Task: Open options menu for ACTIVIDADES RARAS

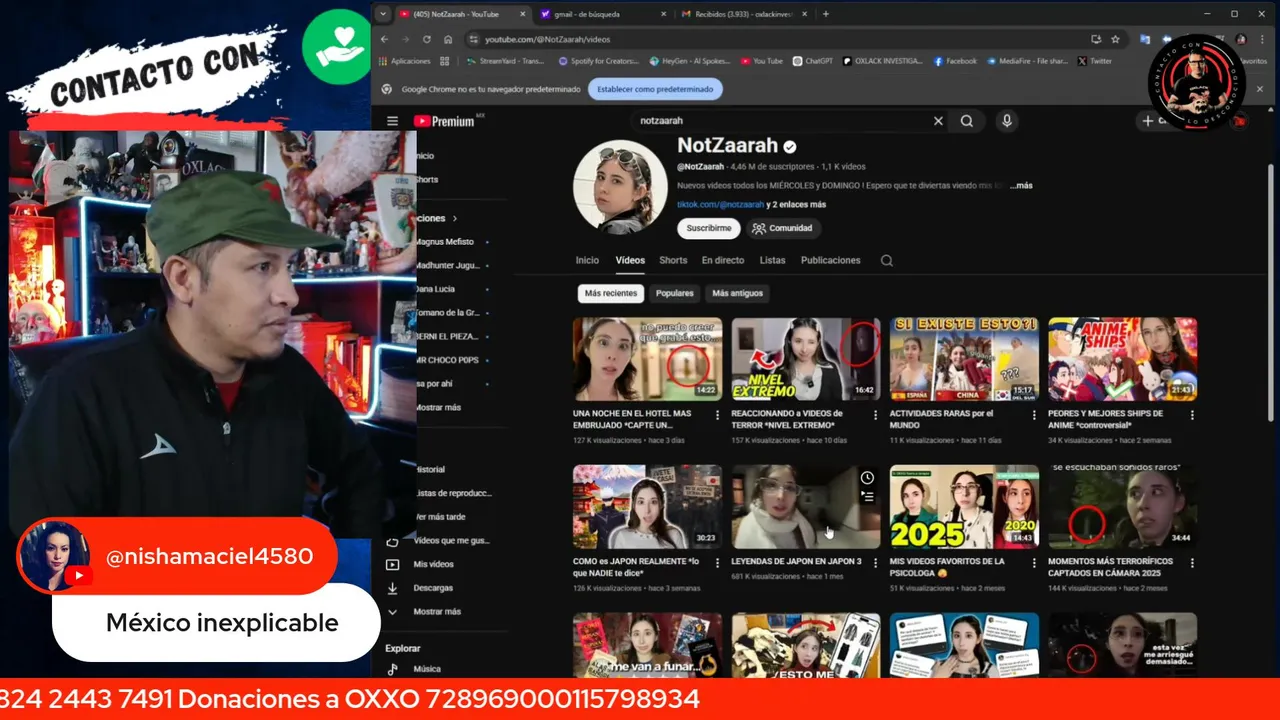Action: 1033,415
